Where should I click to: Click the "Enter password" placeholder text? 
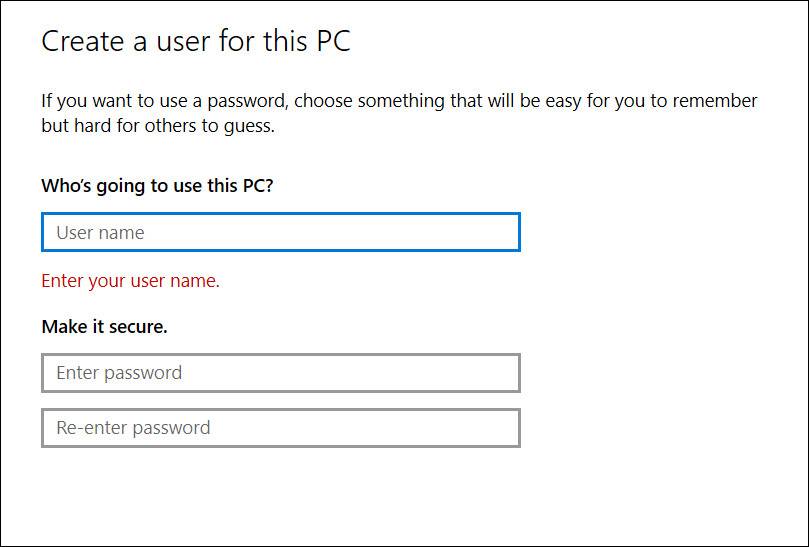pyautogui.click(x=119, y=373)
